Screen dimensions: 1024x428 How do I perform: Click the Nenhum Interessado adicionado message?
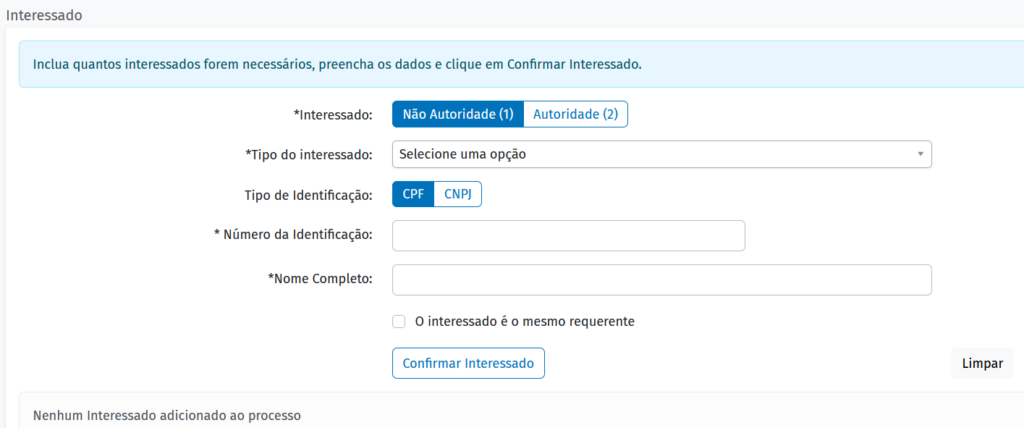tap(167, 414)
